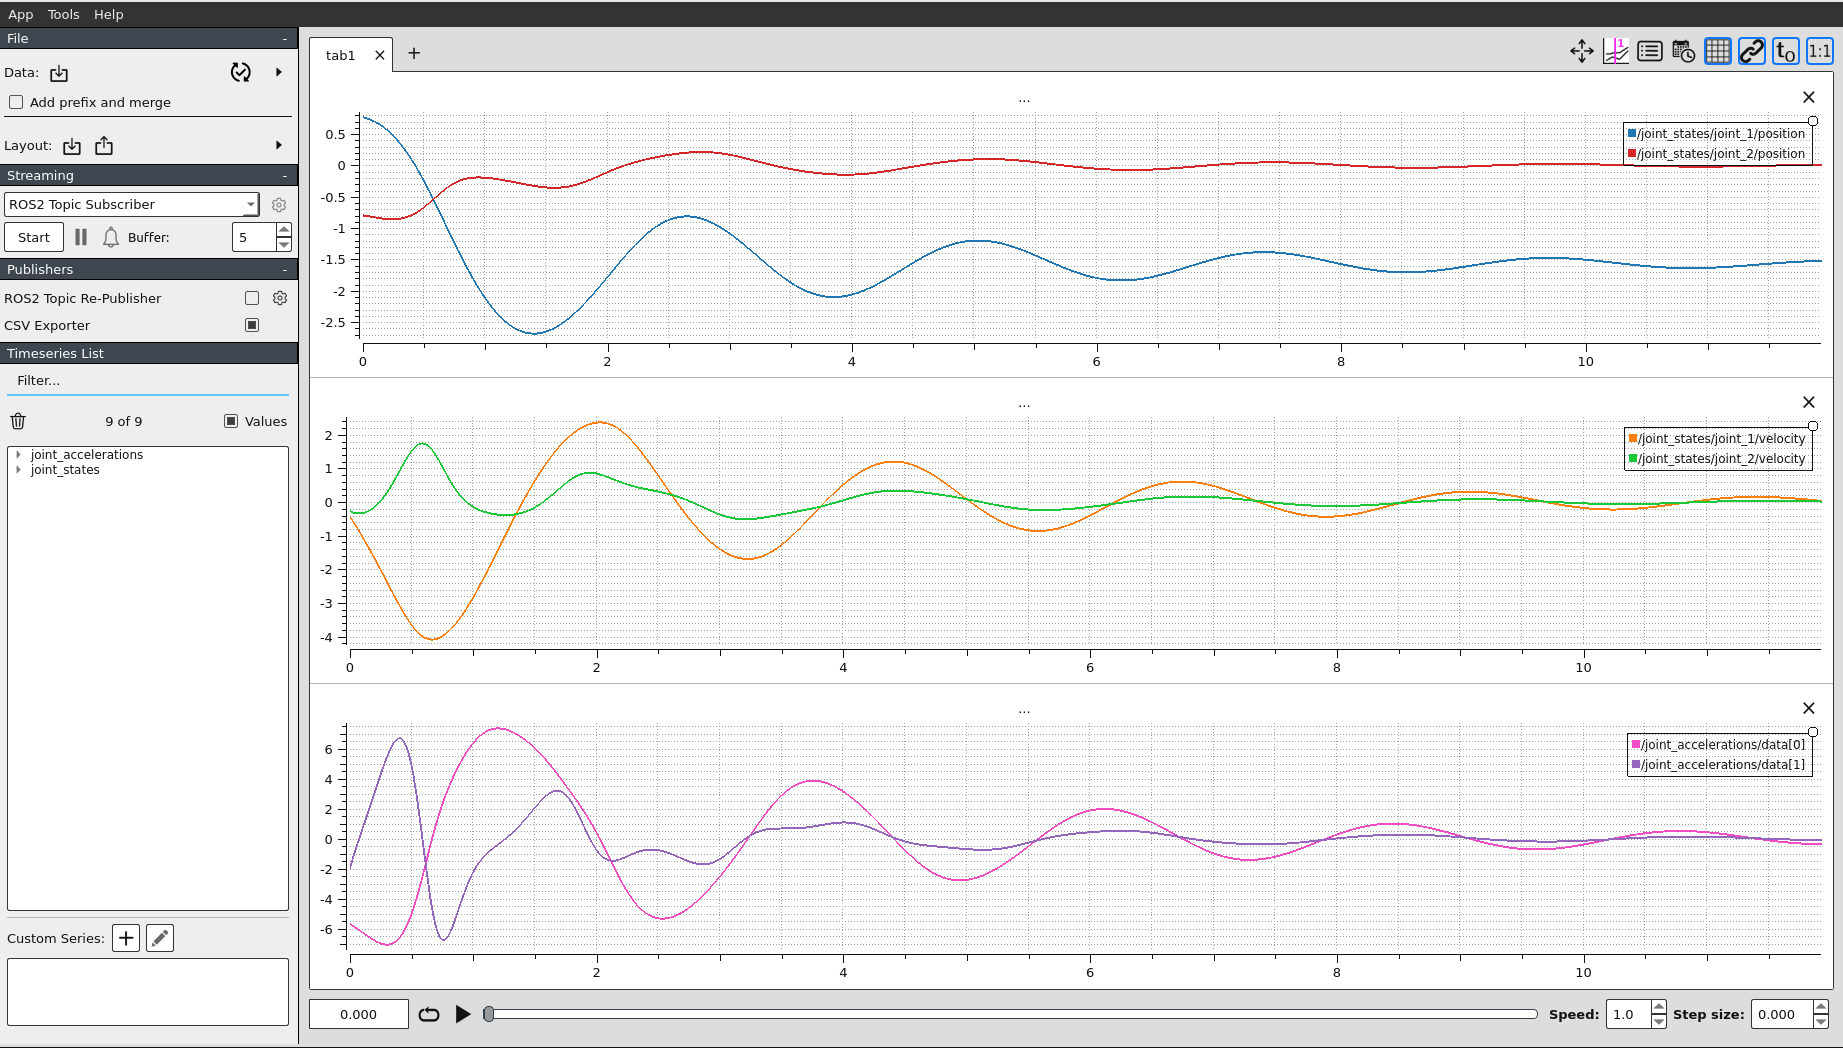This screenshot has height=1048, width=1843.
Task: Toggle ROS2 Topic Re-Publisher checkbox
Action: click(x=252, y=298)
